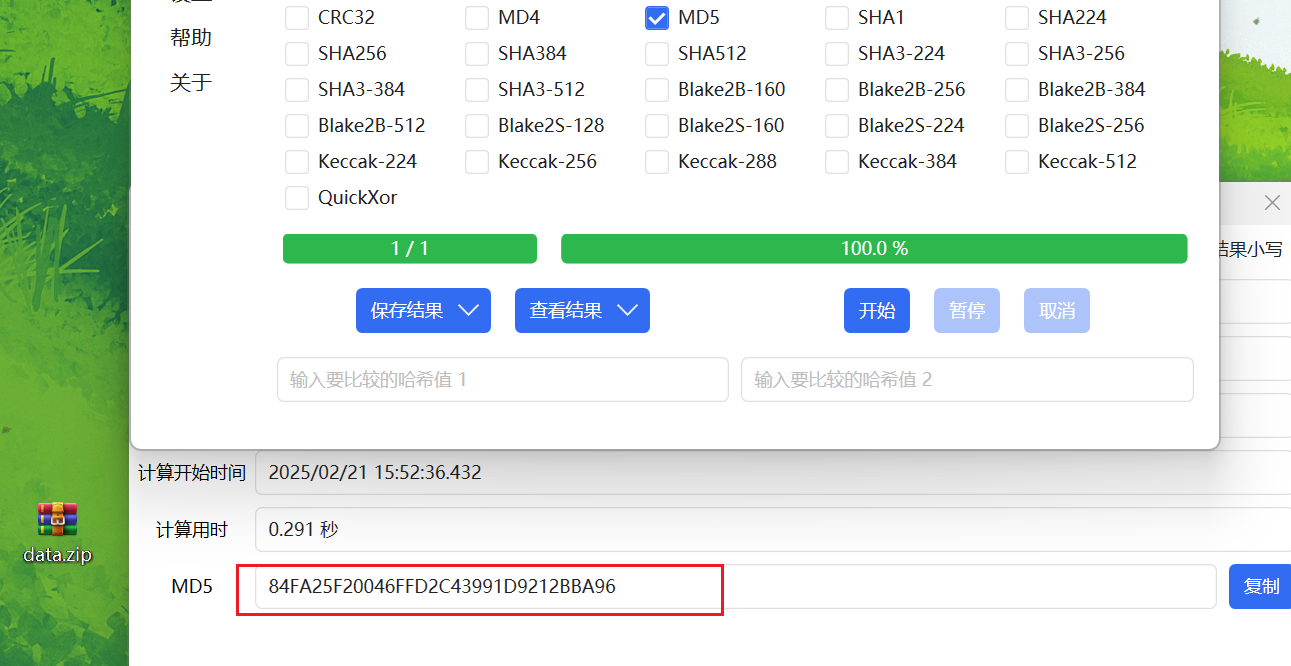Enable the SHA3-384 checkbox
The height and width of the screenshot is (666, 1291).
[x=297, y=90]
